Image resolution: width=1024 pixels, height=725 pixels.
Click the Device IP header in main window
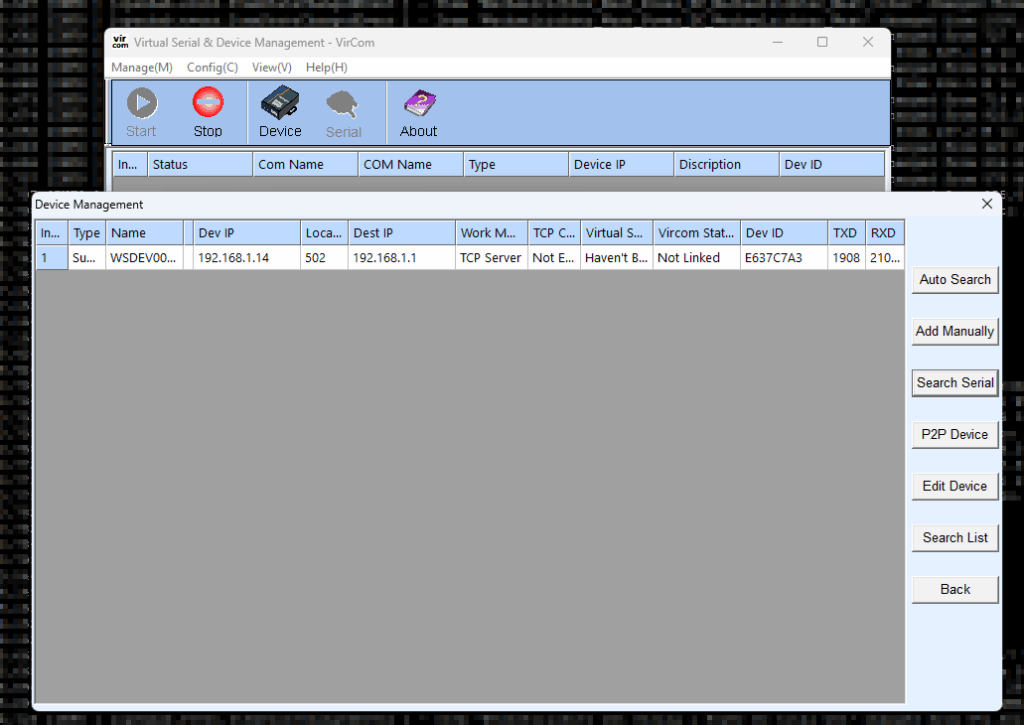tap(621, 165)
